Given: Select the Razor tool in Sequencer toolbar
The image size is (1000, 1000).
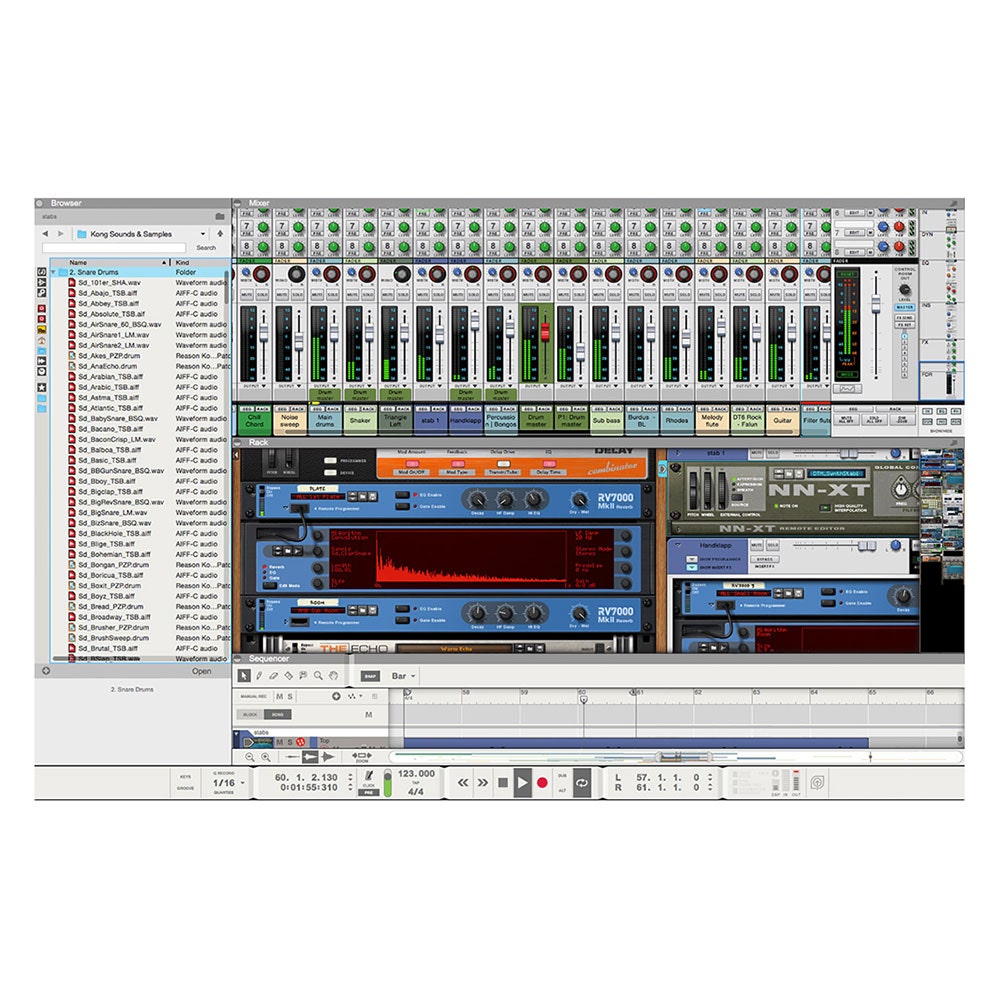Looking at the screenshot, I should click(288, 676).
